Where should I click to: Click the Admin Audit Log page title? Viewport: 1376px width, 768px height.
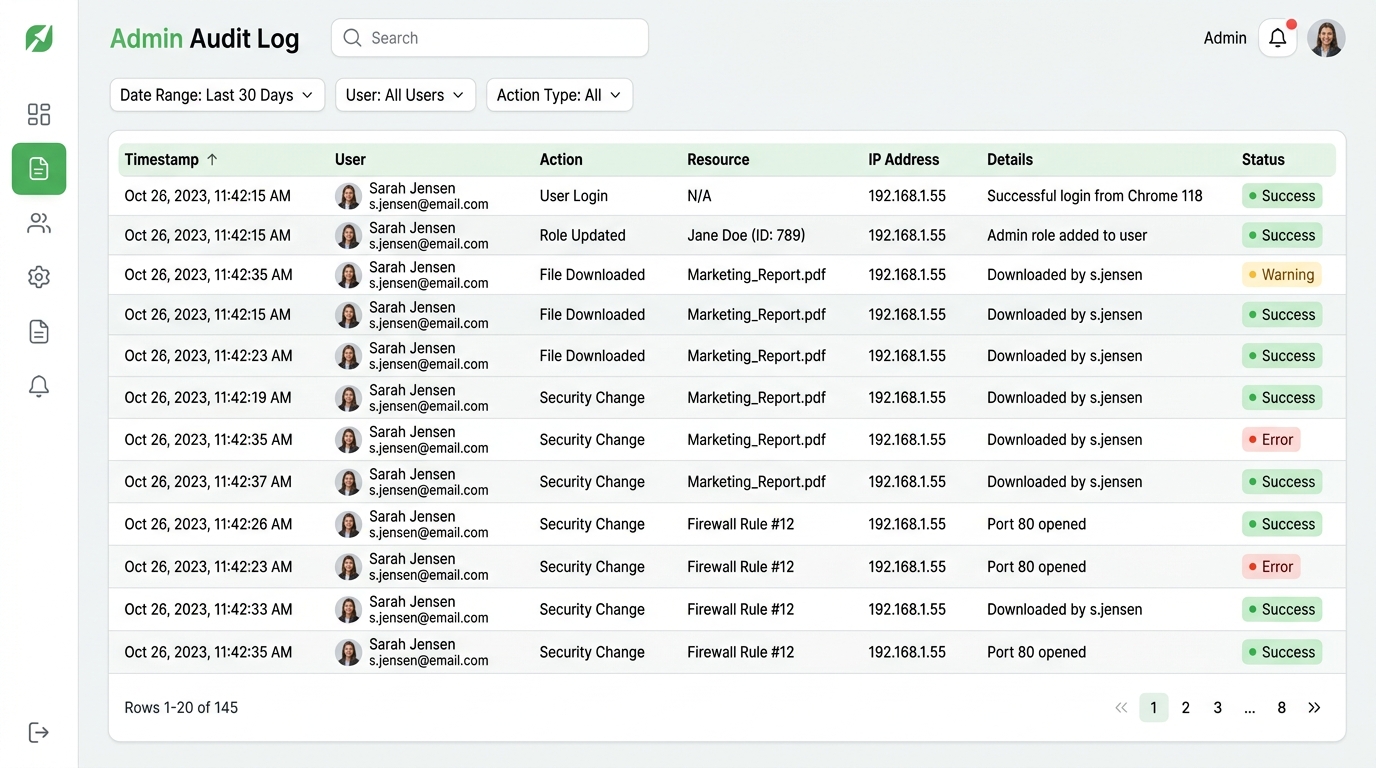click(205, 39)
